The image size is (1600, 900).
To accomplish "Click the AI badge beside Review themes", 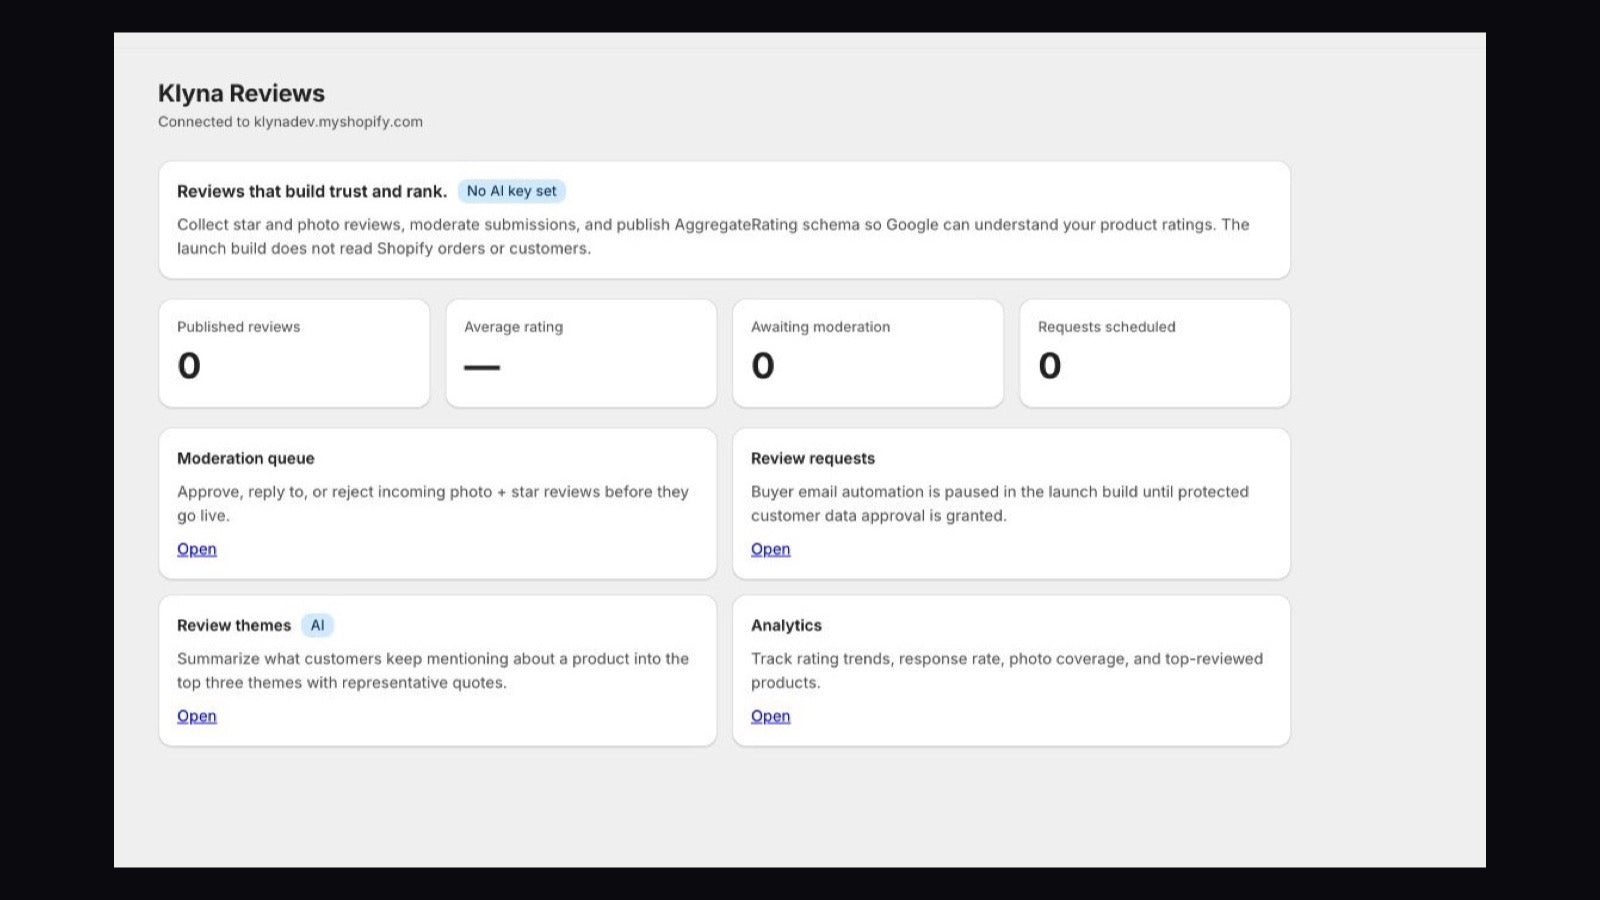I will [317, 625].
